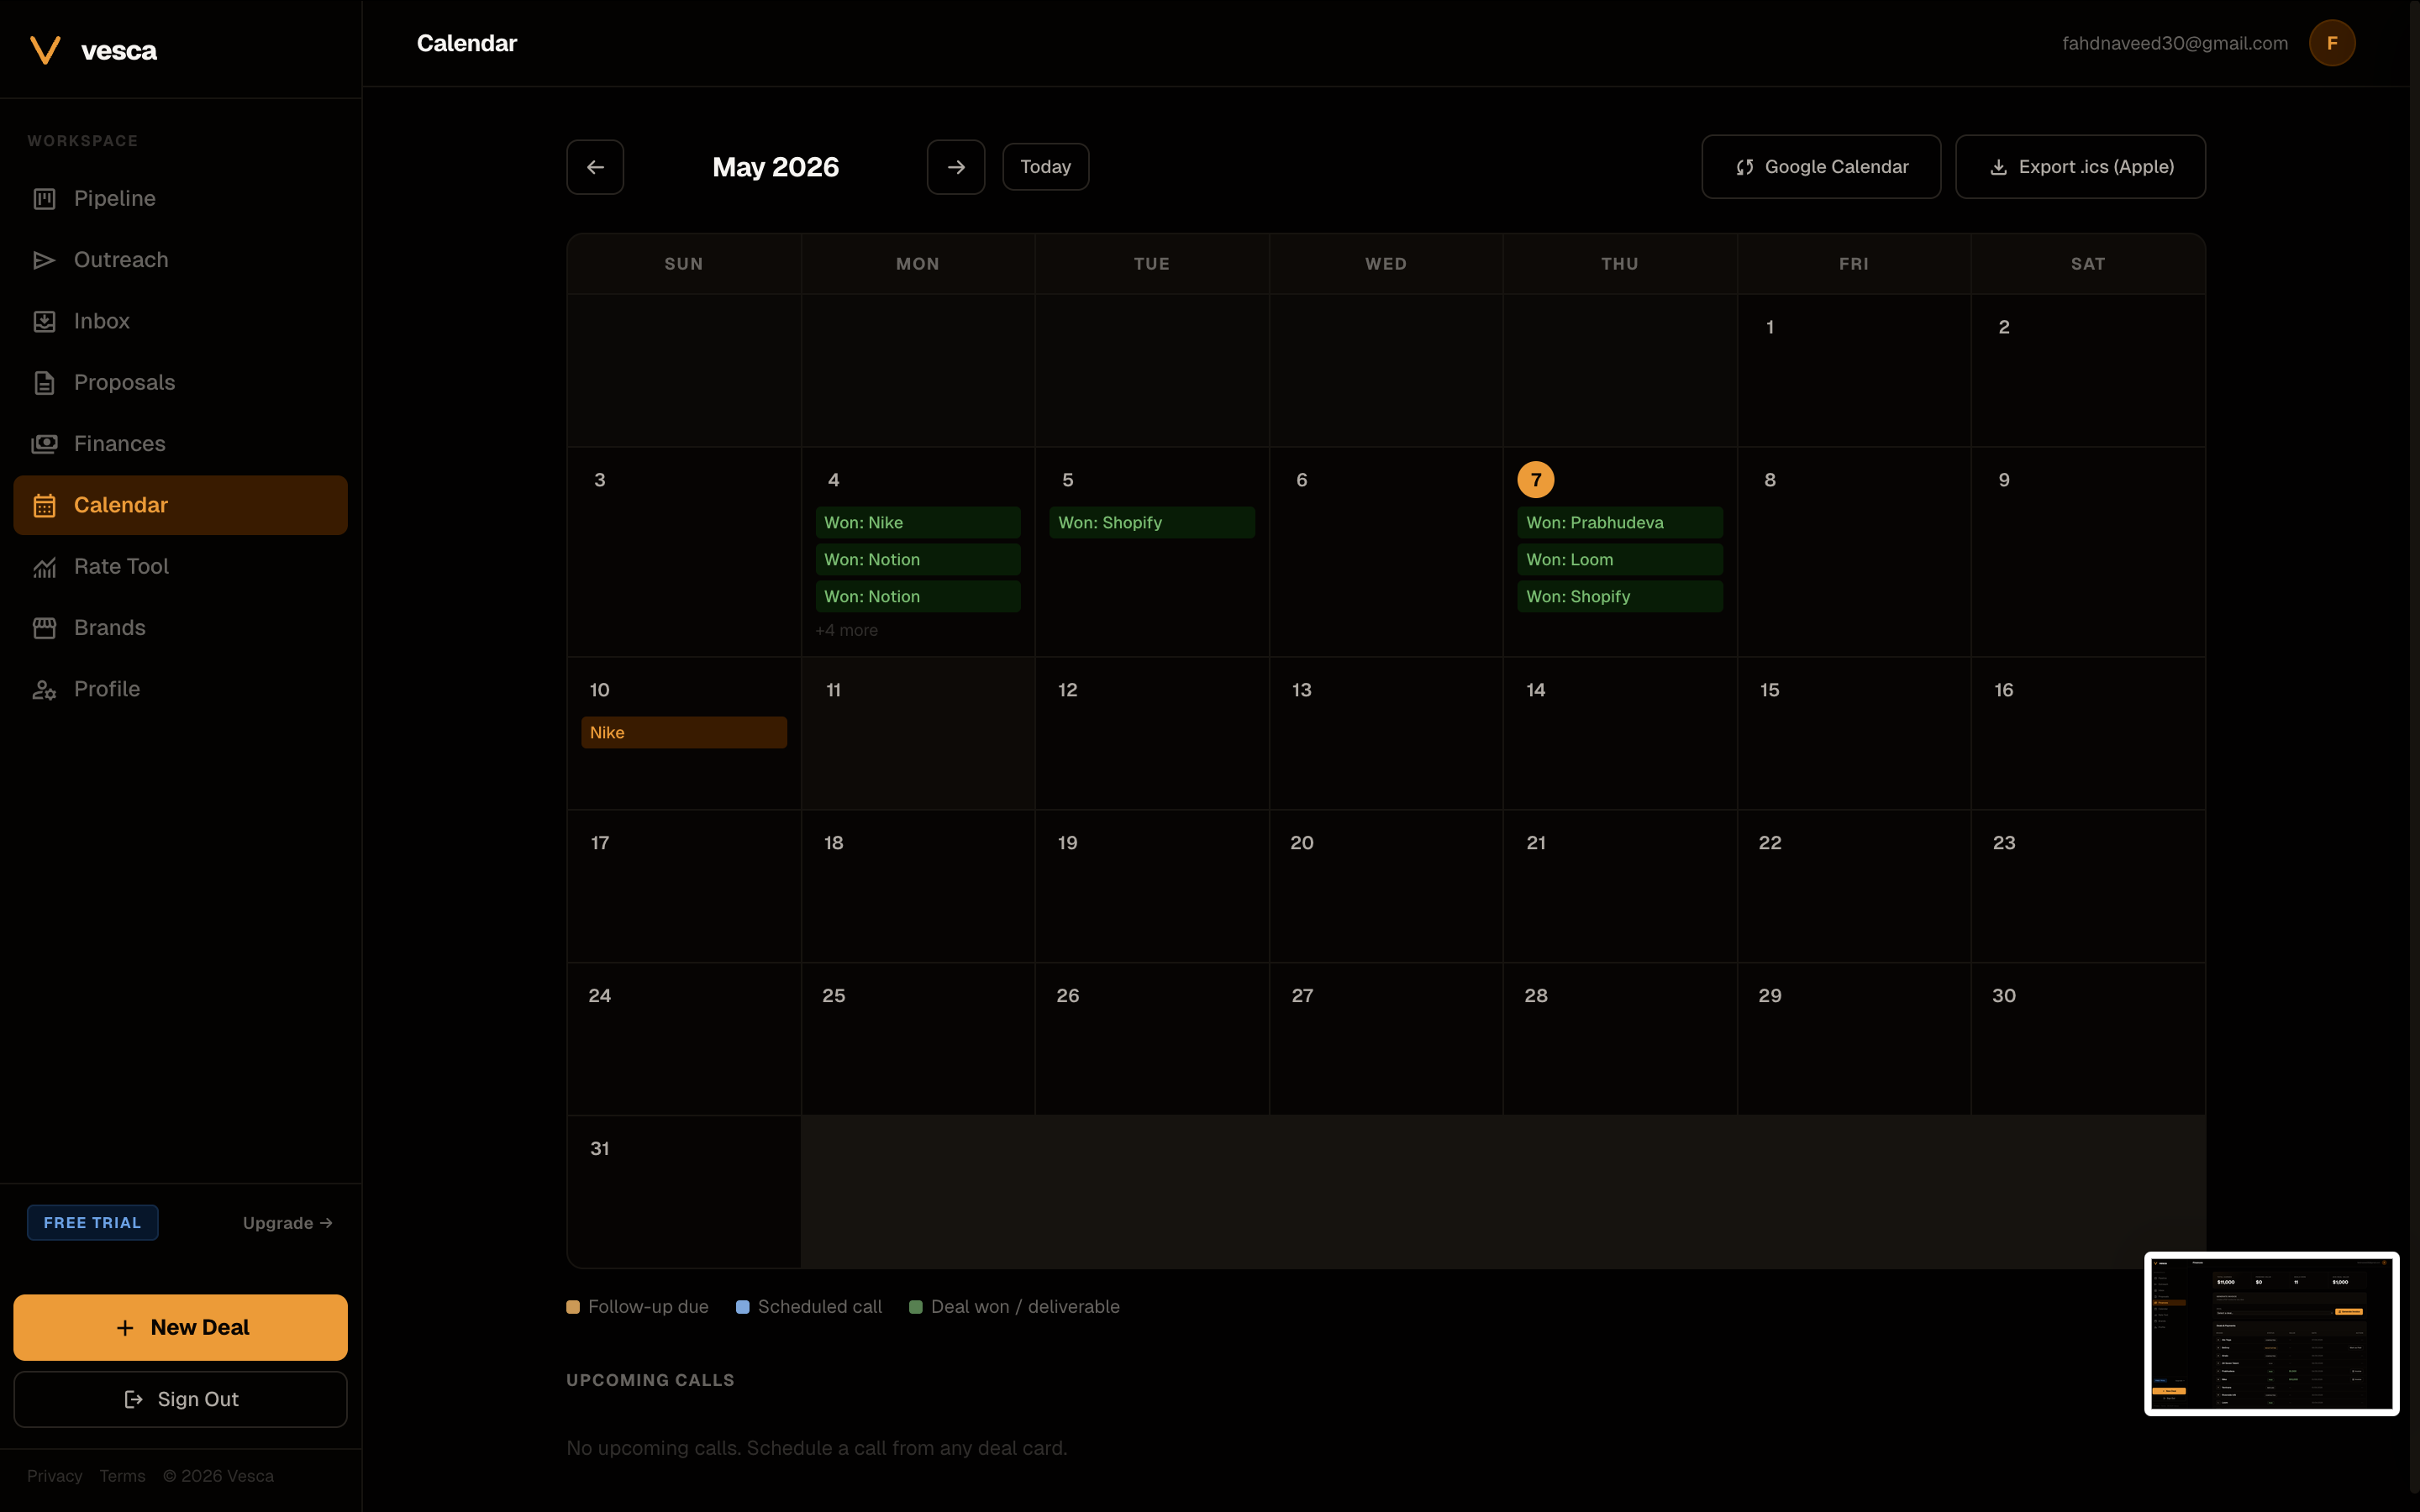Sign Out of the account

point(180,1399)
